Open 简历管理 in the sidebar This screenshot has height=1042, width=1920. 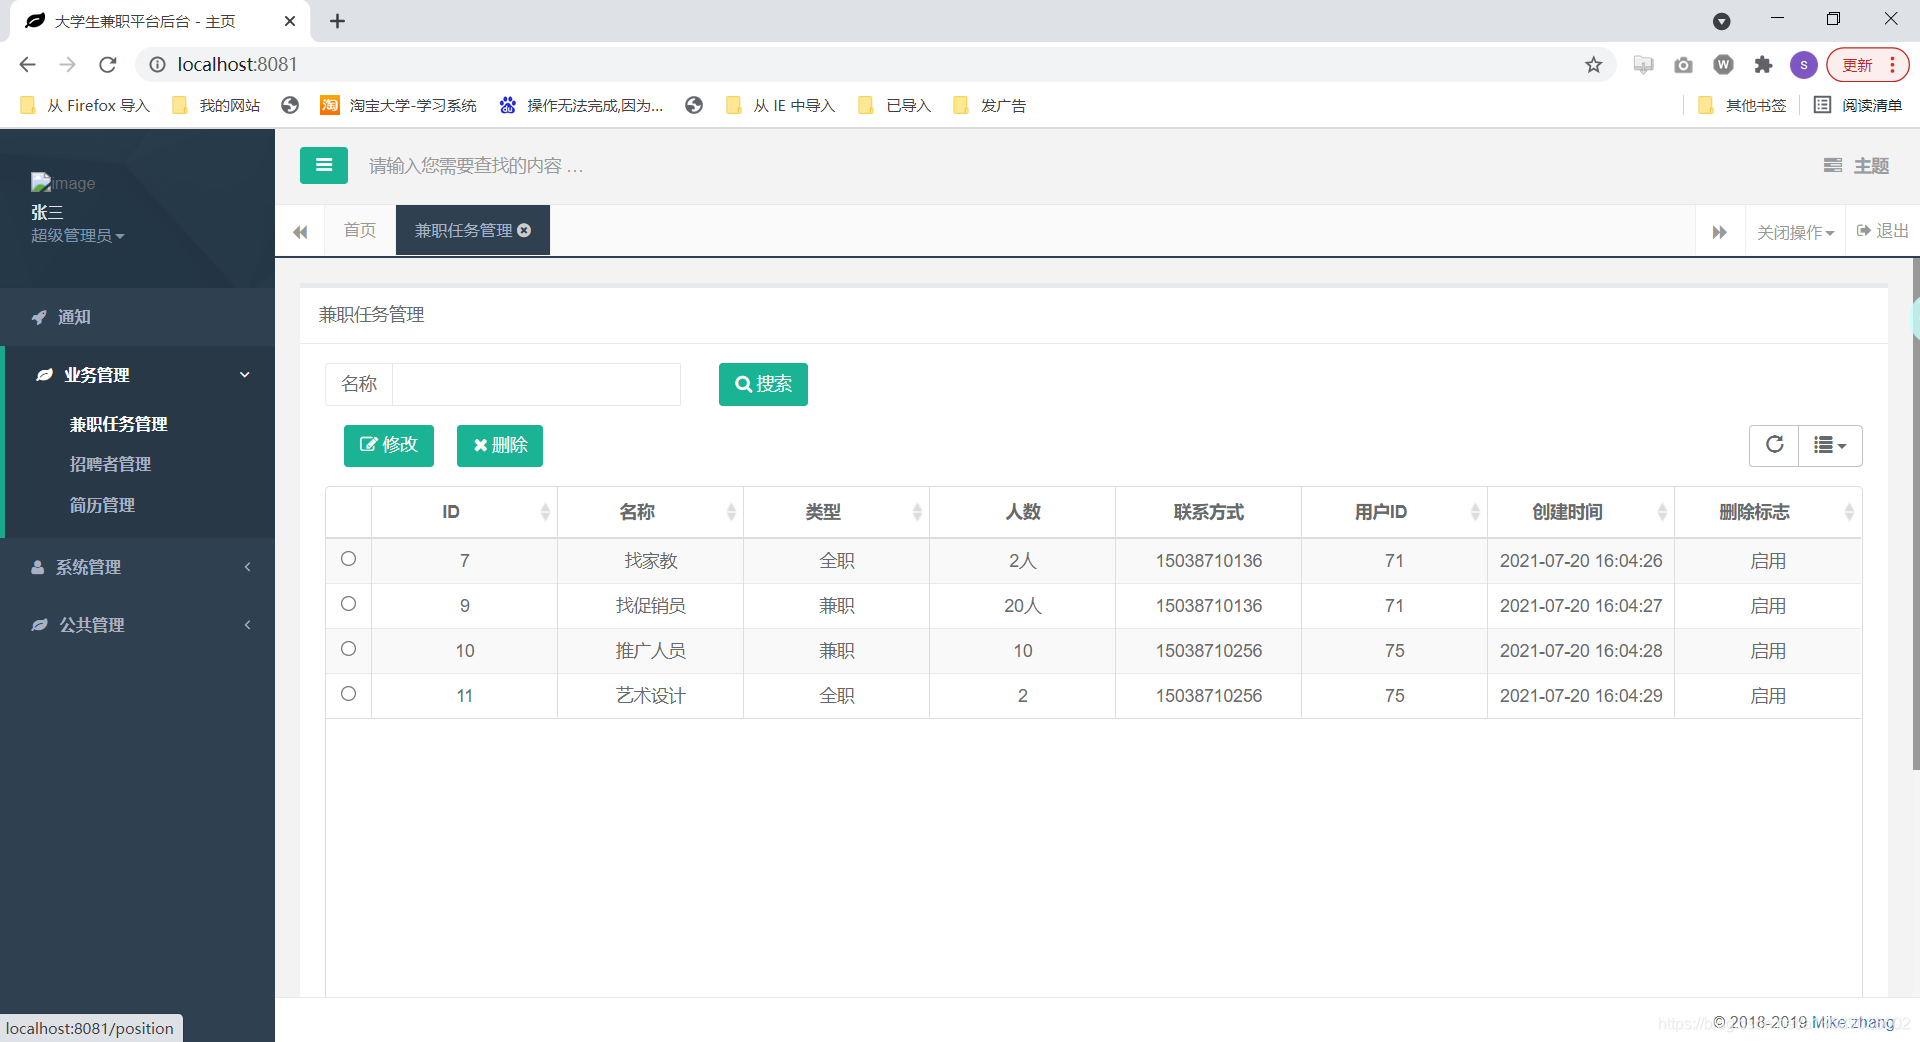[x=102, y=505]
